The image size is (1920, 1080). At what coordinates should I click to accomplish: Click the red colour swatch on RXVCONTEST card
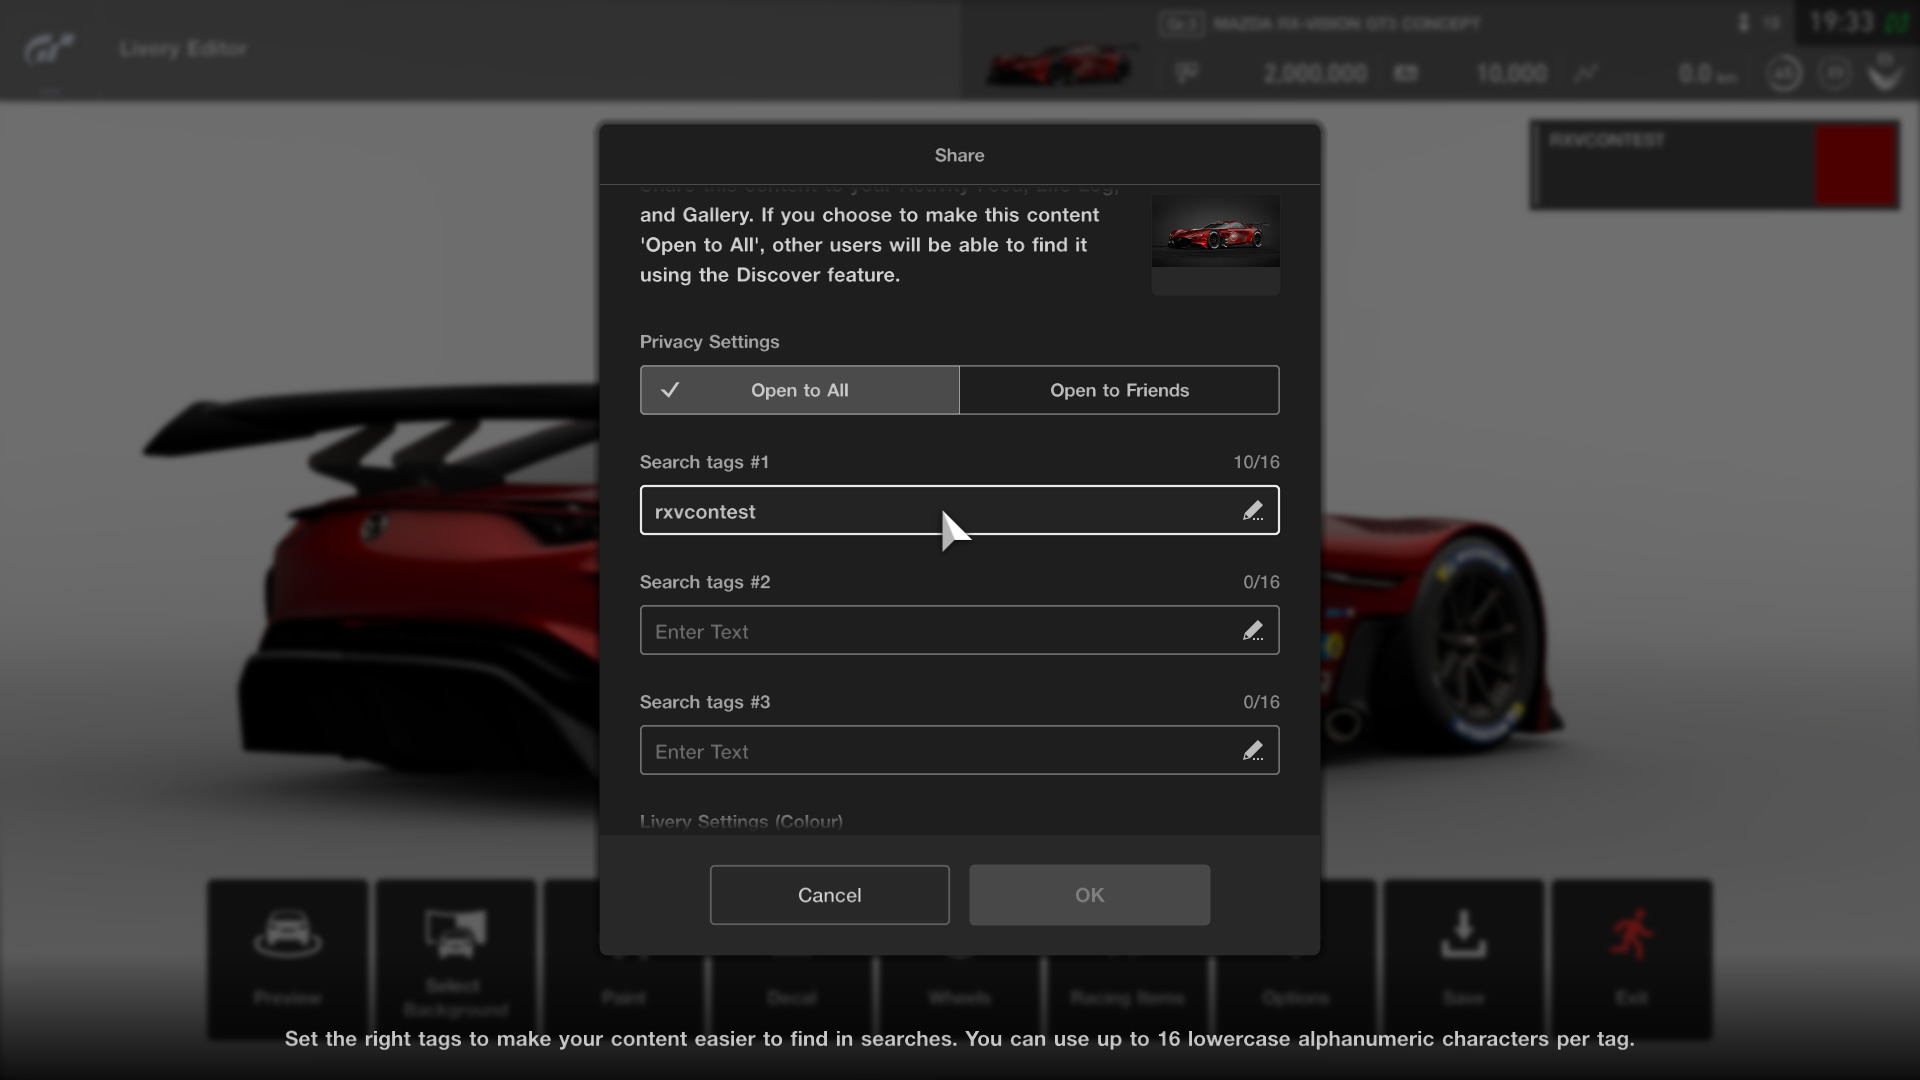tap(1856, 165)
